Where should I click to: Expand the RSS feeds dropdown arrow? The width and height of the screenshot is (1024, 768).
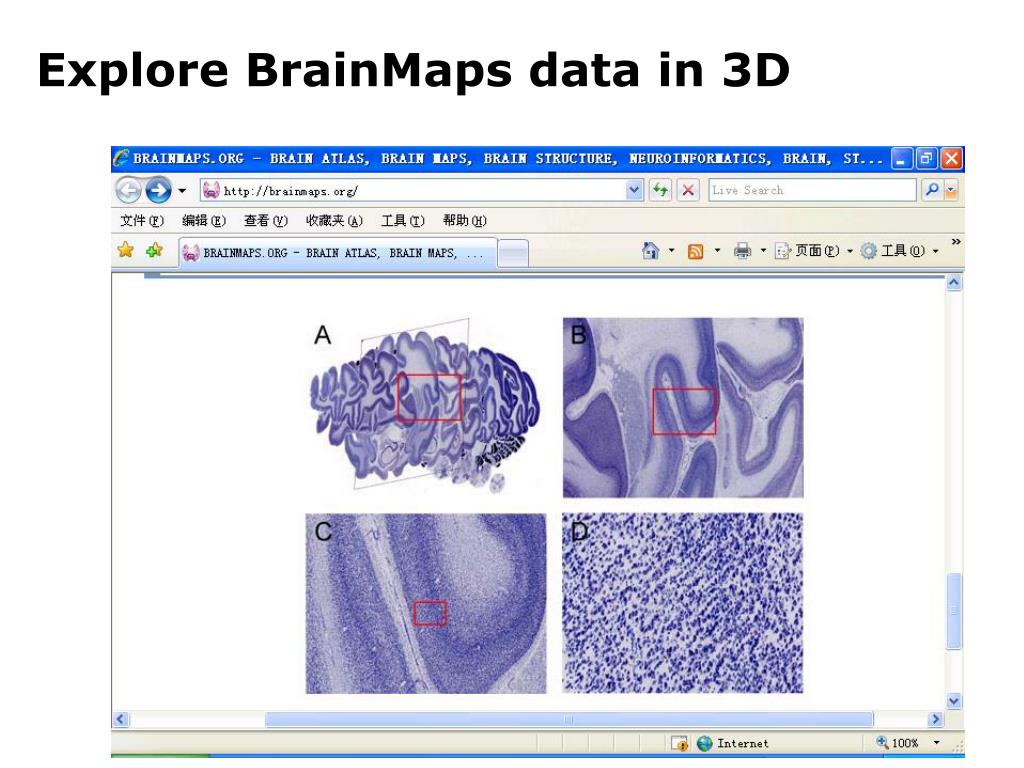(x=717, y=251)
